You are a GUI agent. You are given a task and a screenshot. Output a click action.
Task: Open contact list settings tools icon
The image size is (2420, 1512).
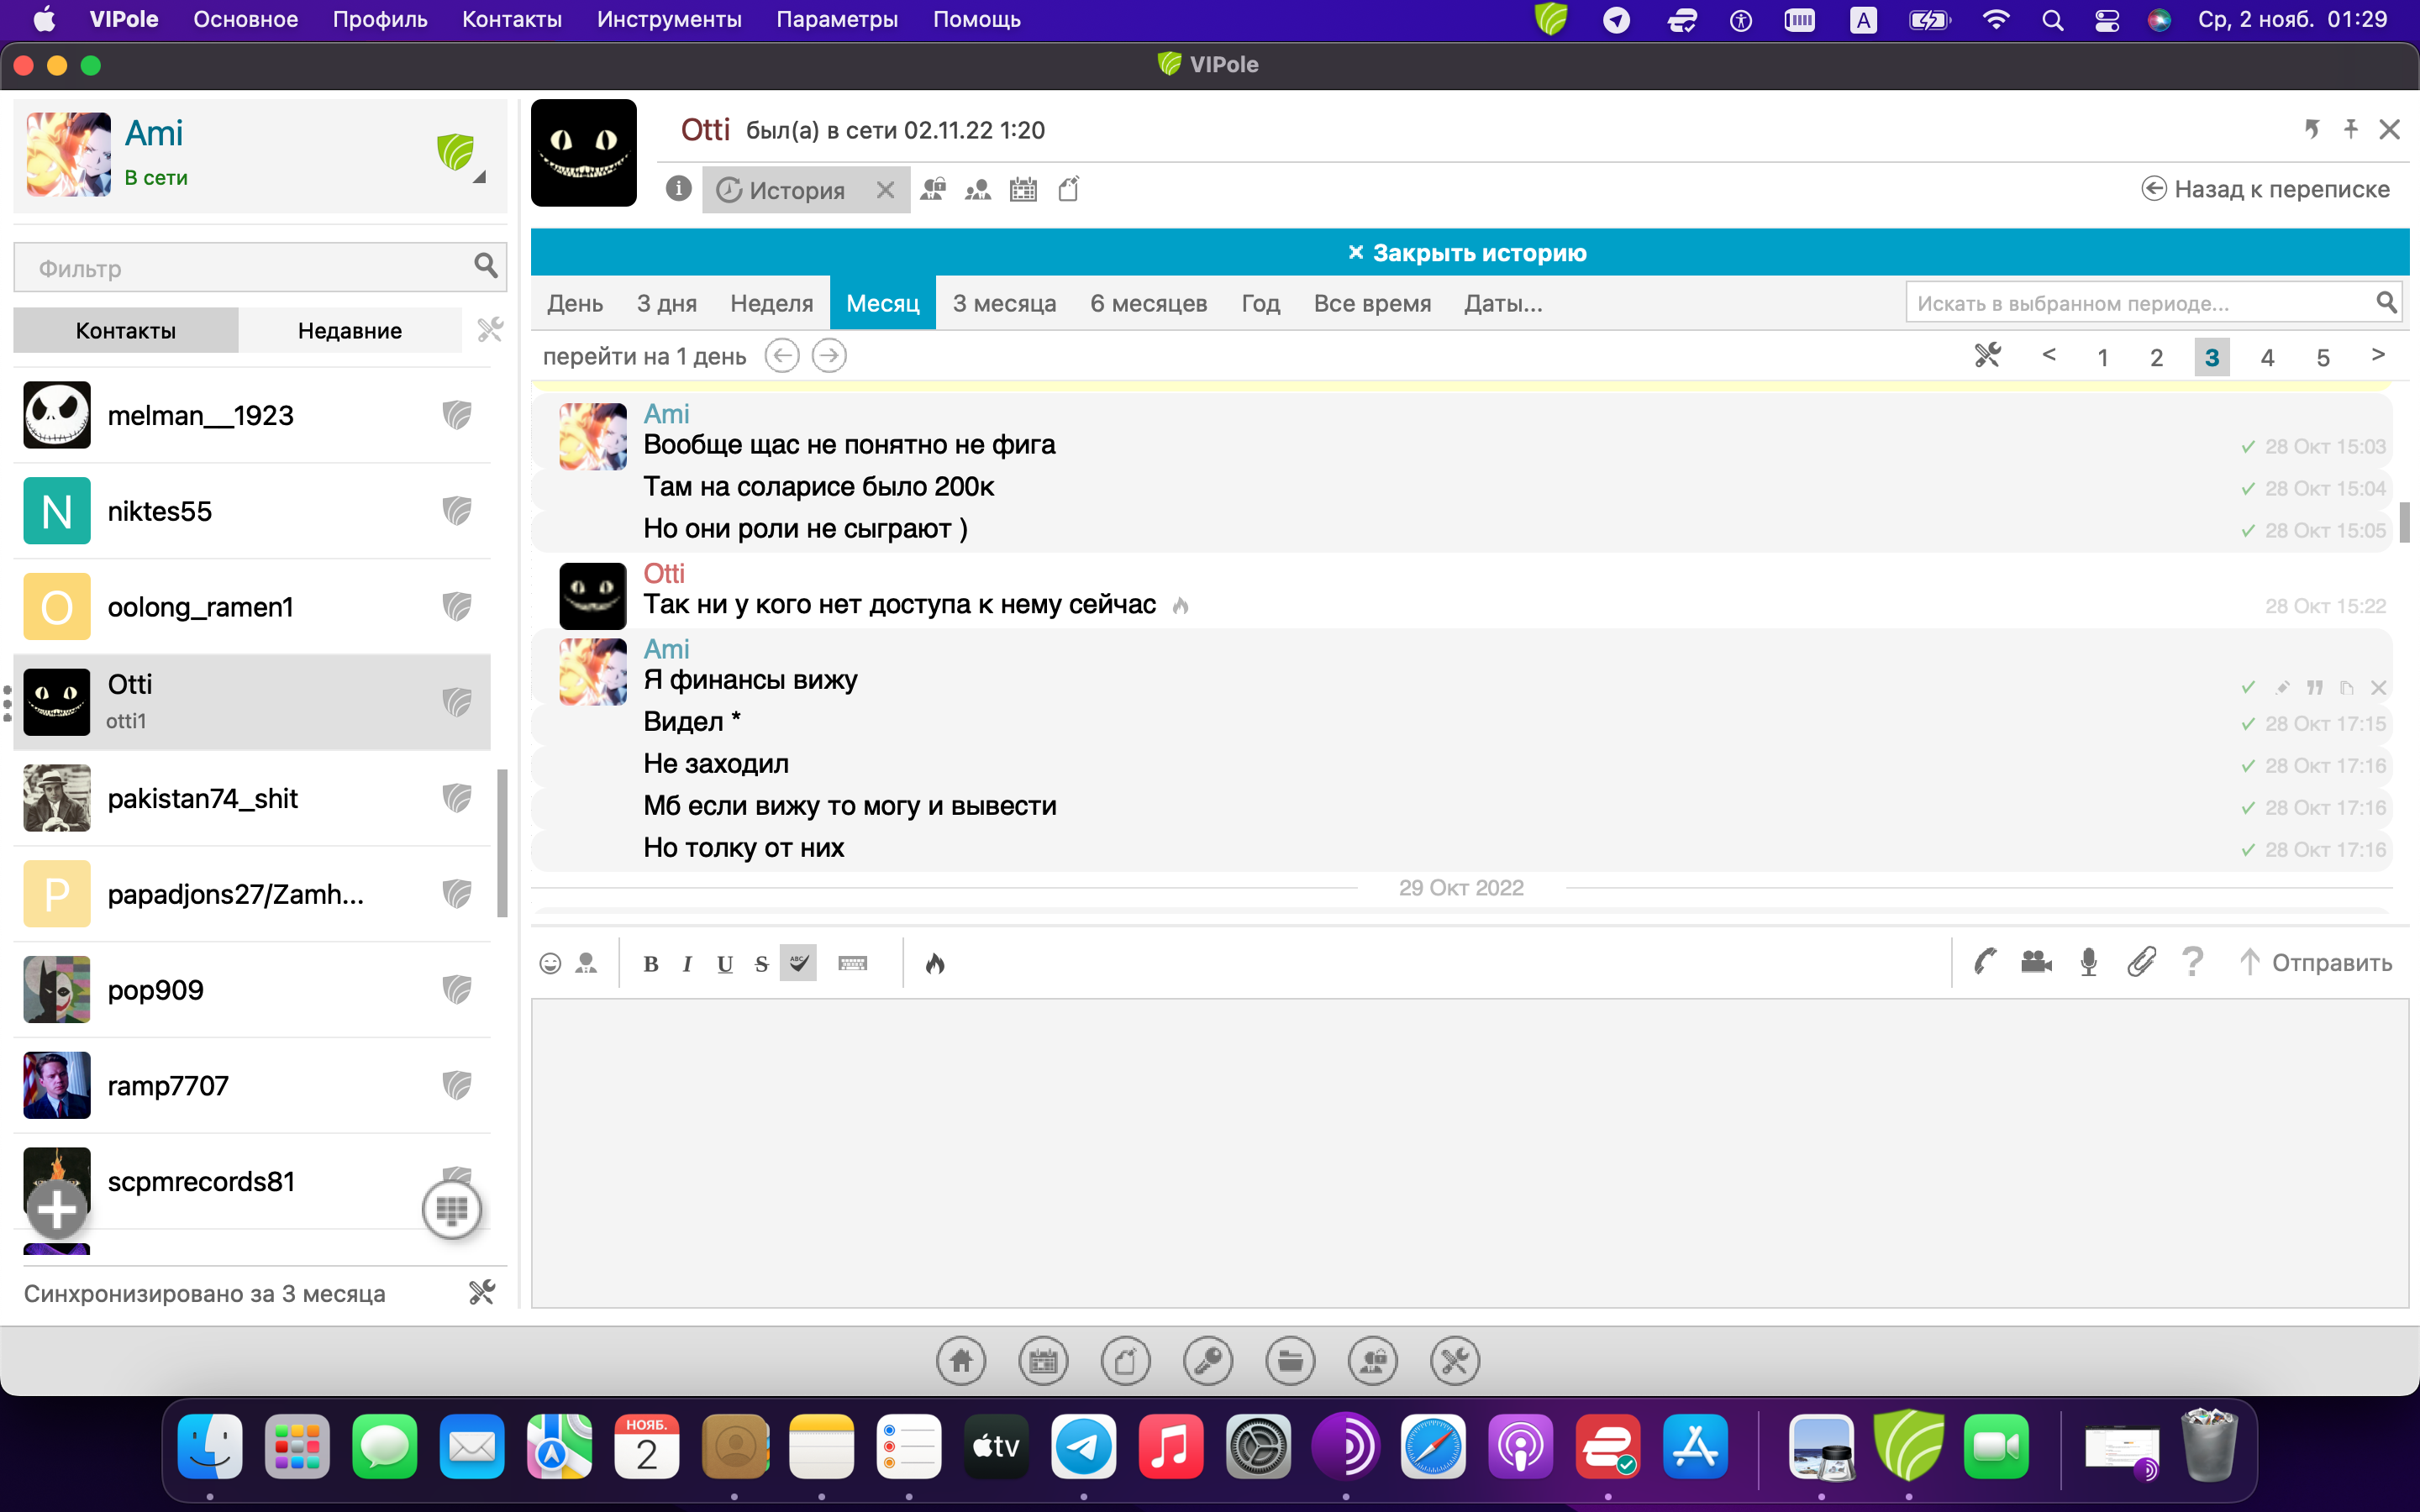tap(490, 329)
